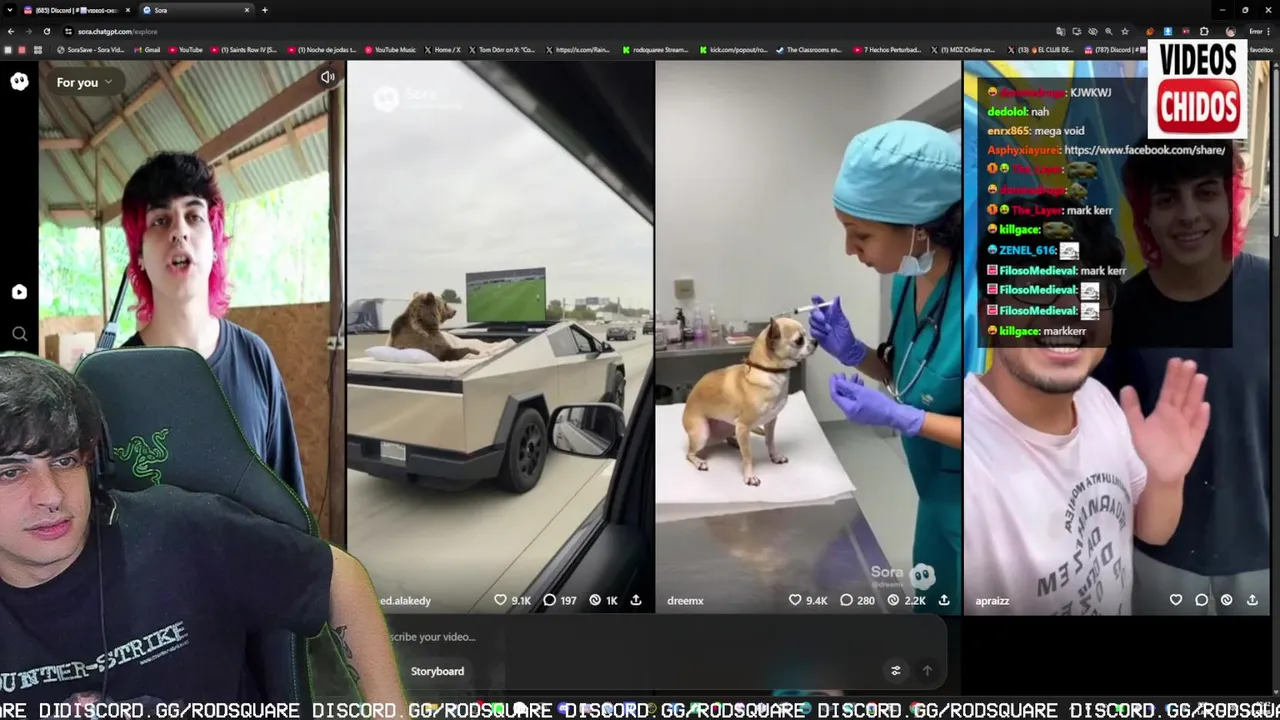Image resolution: width=1280 pixels, height=720 pixels.
Task: Open the The Classrooms bookmark
Action: tap(809, 49)
